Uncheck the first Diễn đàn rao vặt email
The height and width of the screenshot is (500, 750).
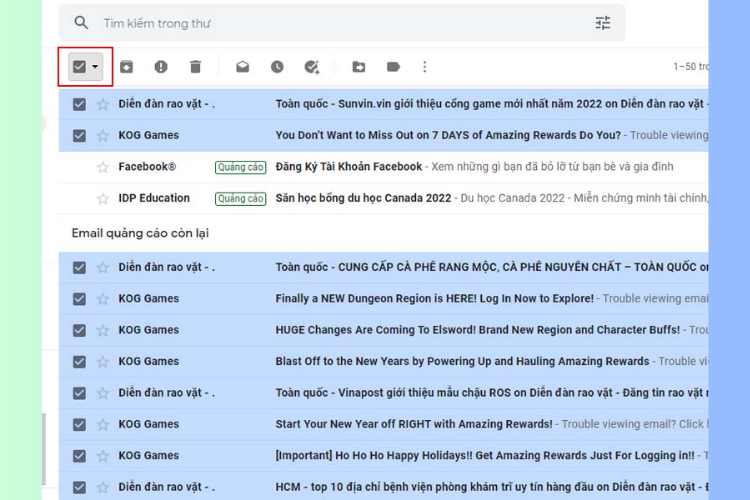(x=79, y=104)
